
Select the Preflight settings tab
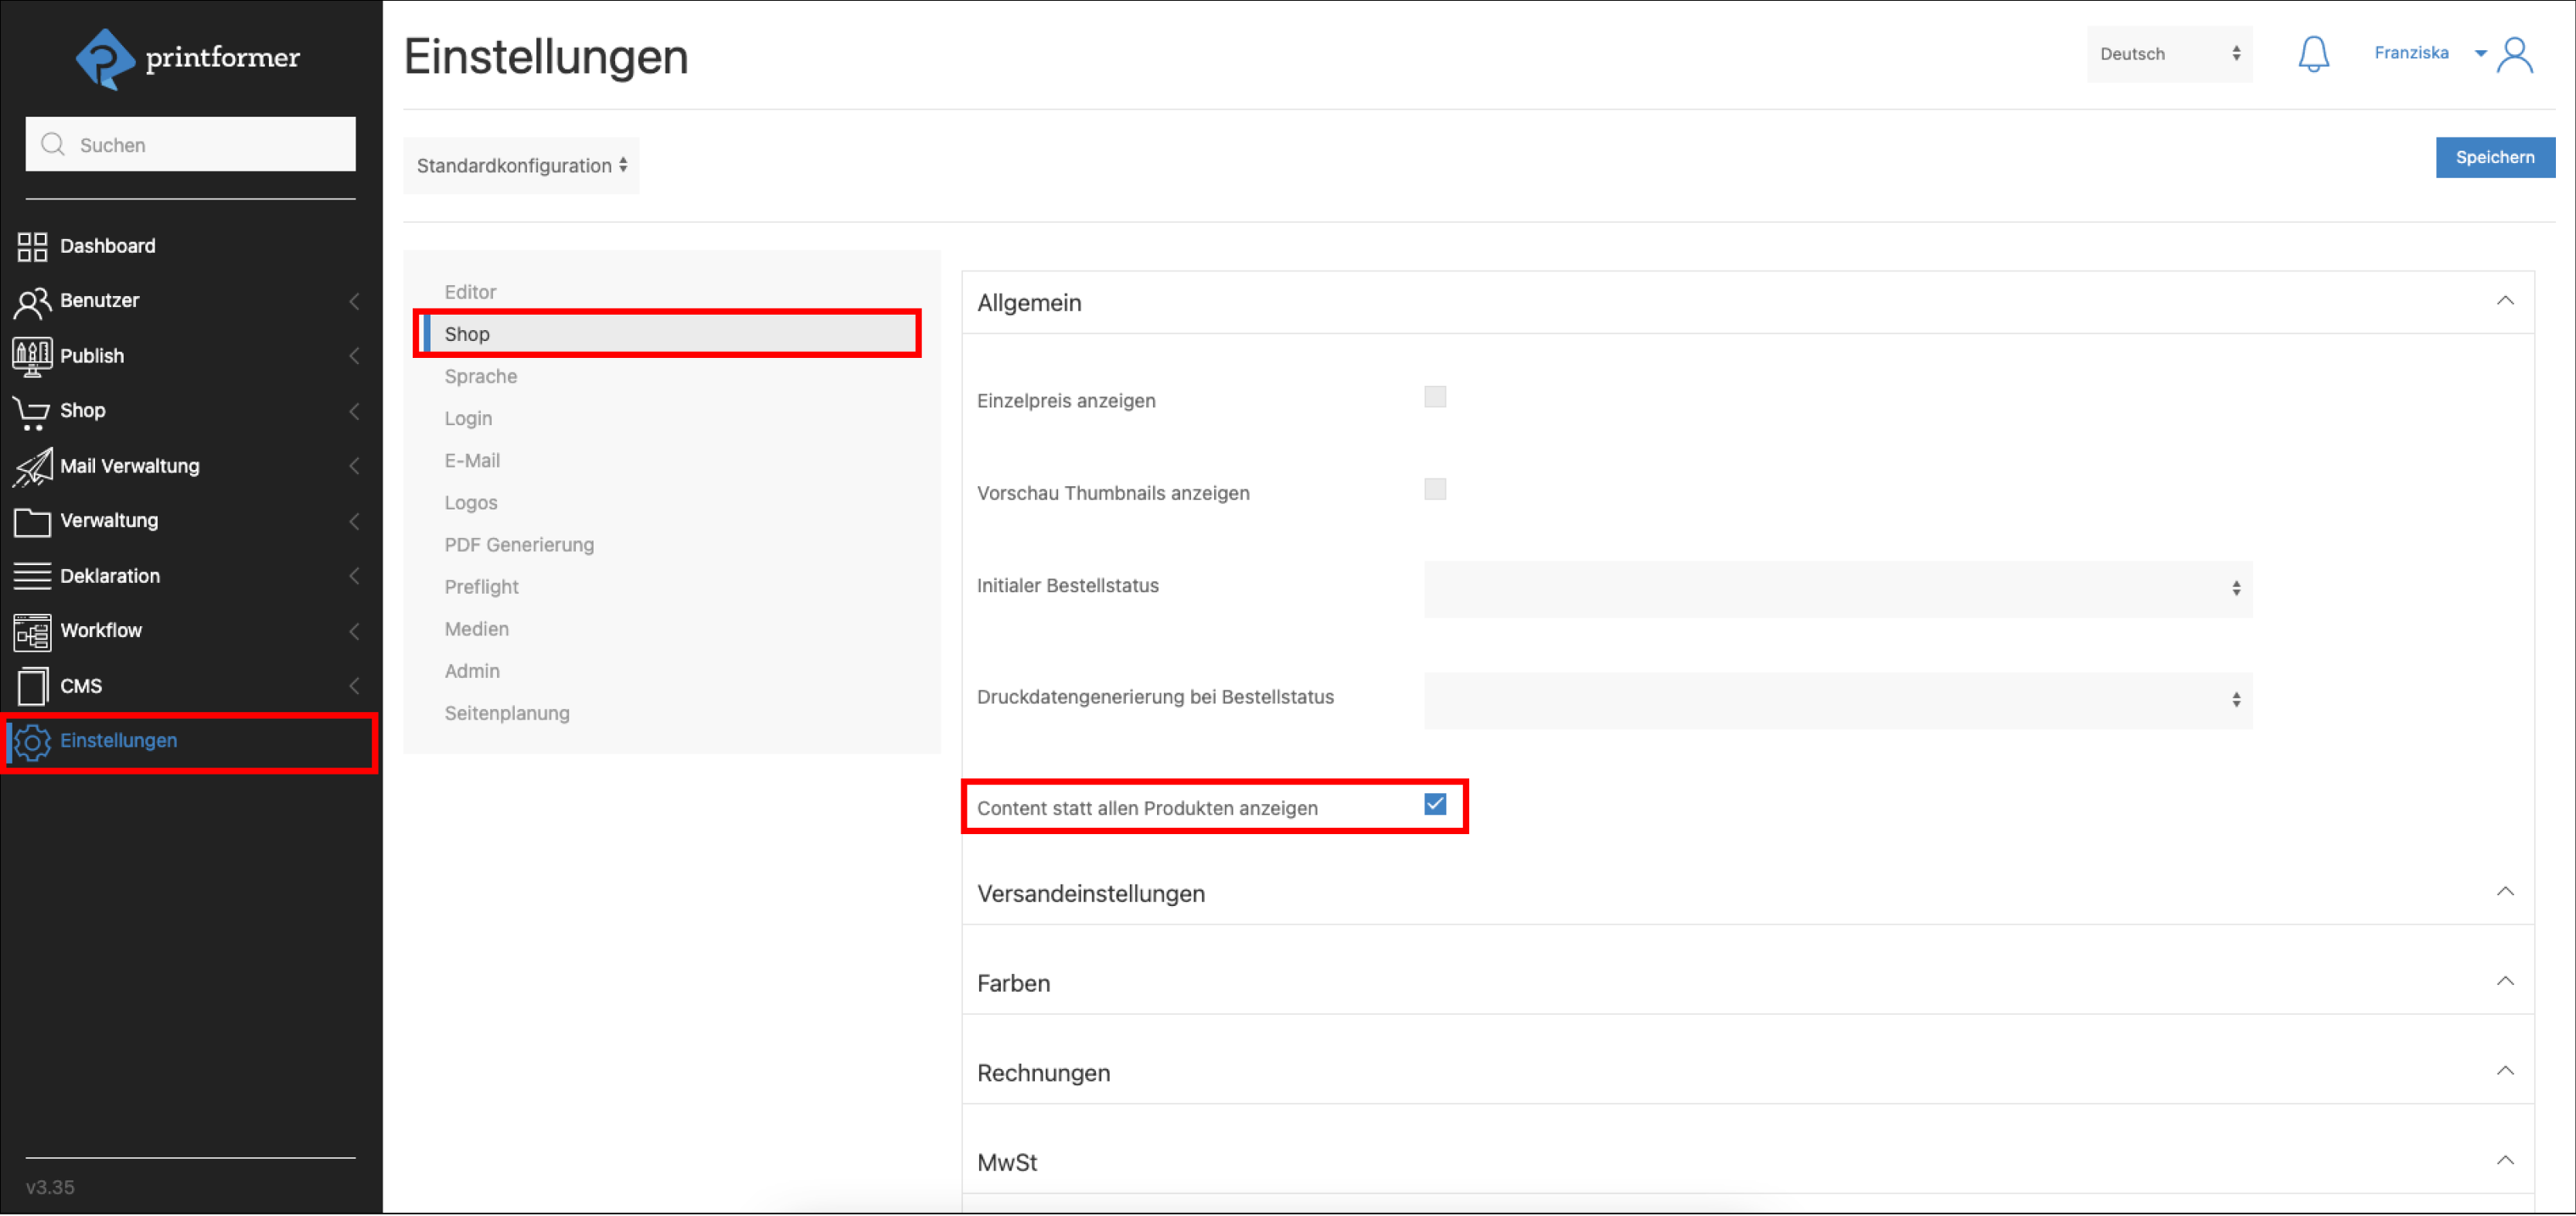point(481,587)
